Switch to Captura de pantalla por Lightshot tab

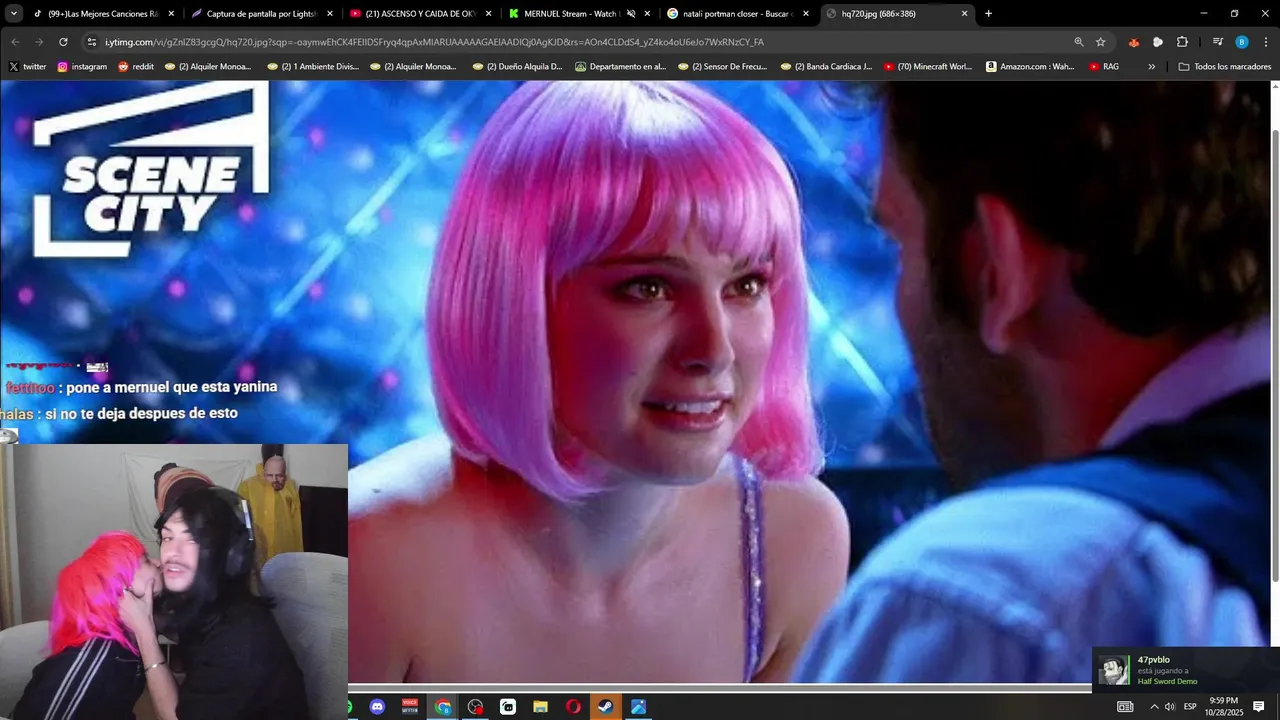262,14
